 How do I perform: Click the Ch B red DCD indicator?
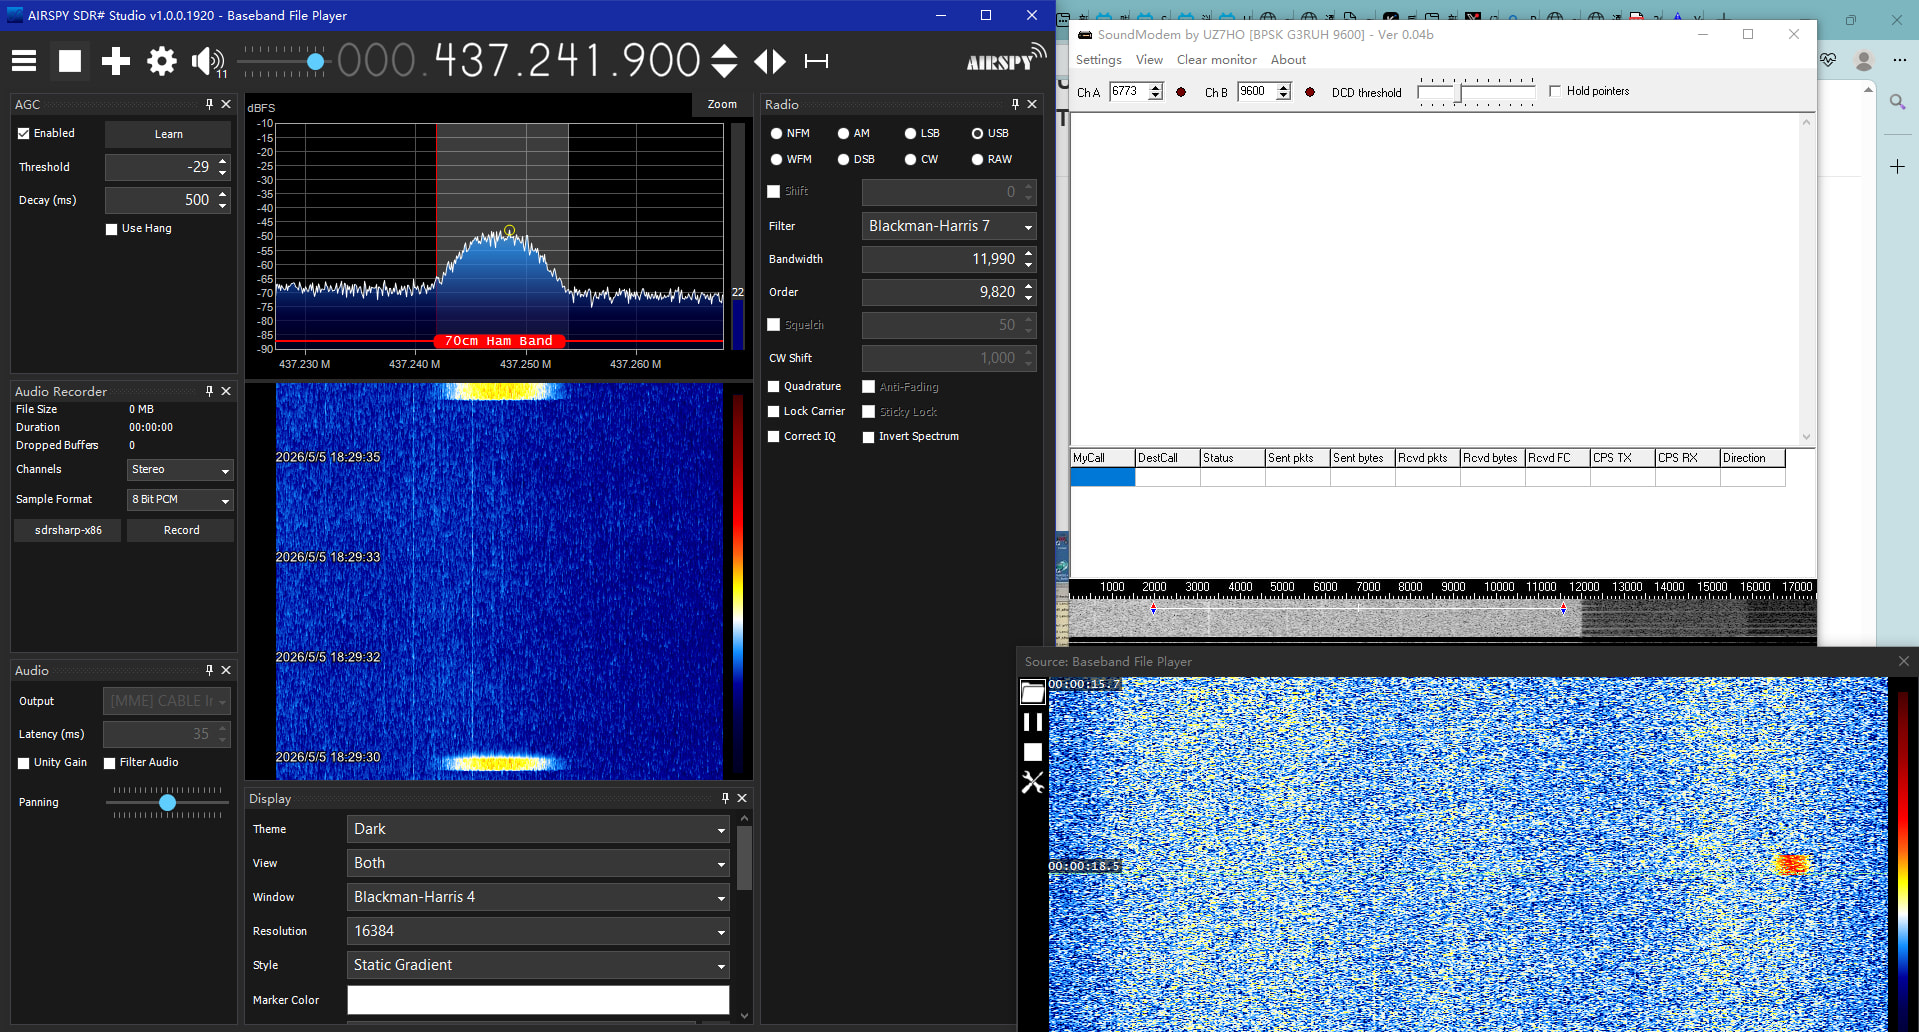(1310, 92)
